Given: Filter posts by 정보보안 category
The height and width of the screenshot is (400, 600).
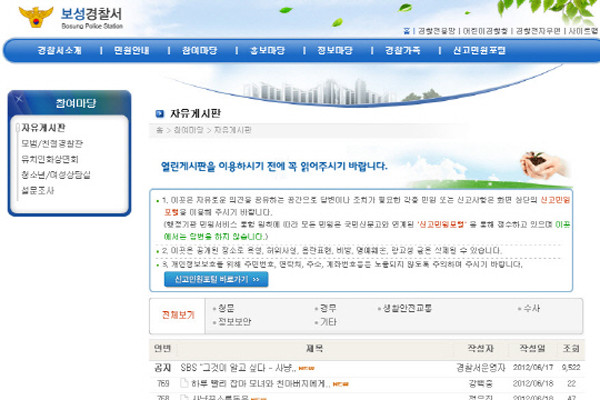Looking at the screenshot, I should (x=235, y=322).
